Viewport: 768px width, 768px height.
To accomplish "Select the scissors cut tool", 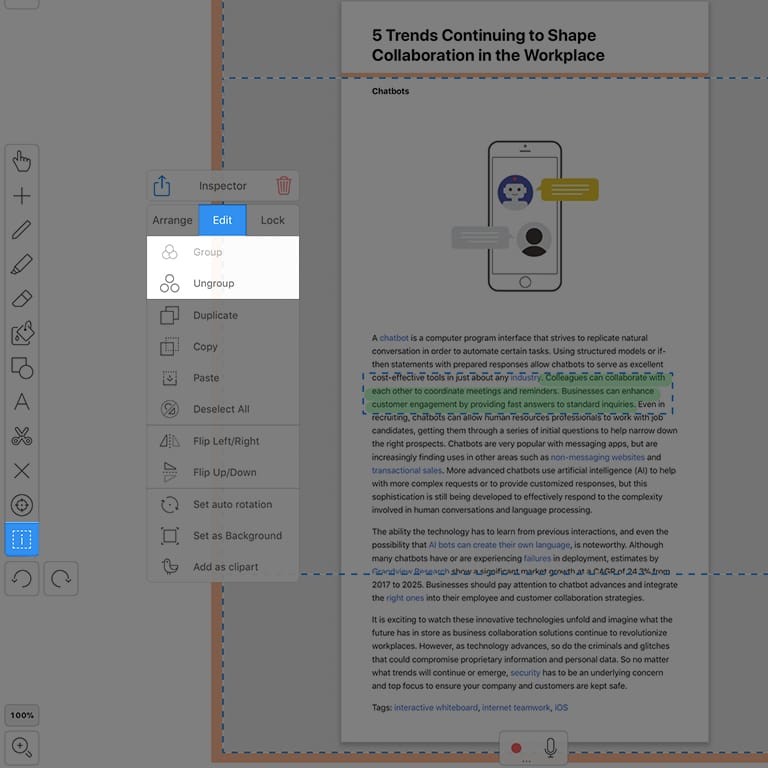I will click(22, 436).
